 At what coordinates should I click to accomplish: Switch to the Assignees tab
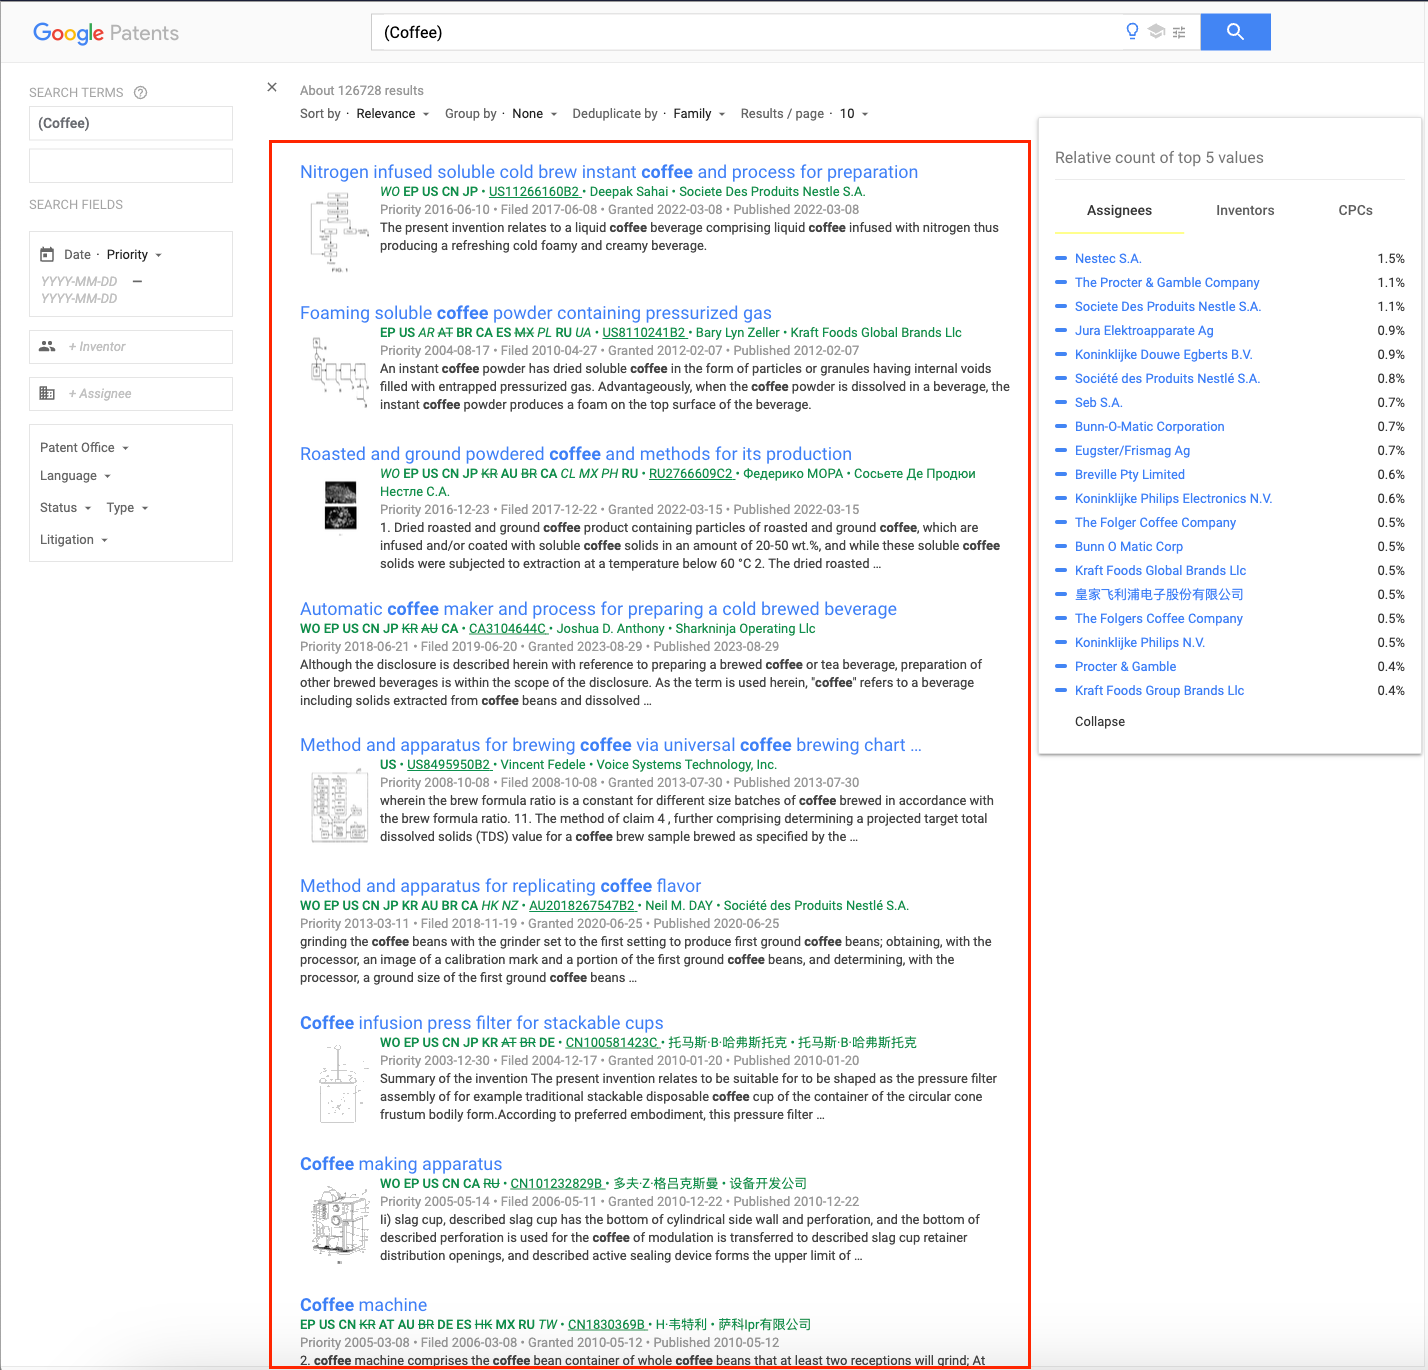(1119, 210)
